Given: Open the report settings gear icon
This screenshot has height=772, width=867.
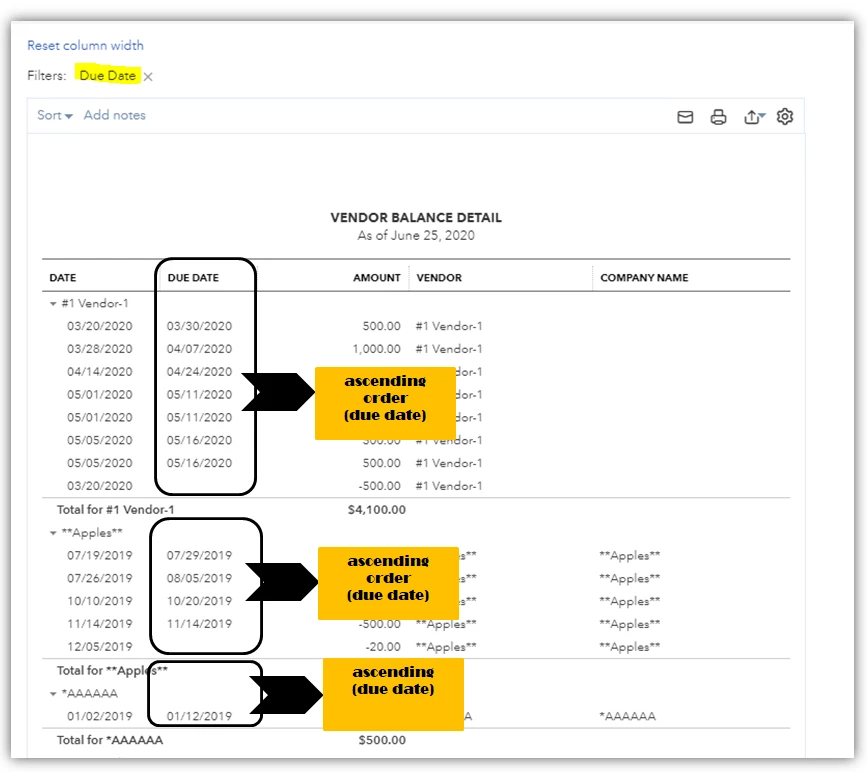Looking at the screenshot, I should click(x=785, y=116).
